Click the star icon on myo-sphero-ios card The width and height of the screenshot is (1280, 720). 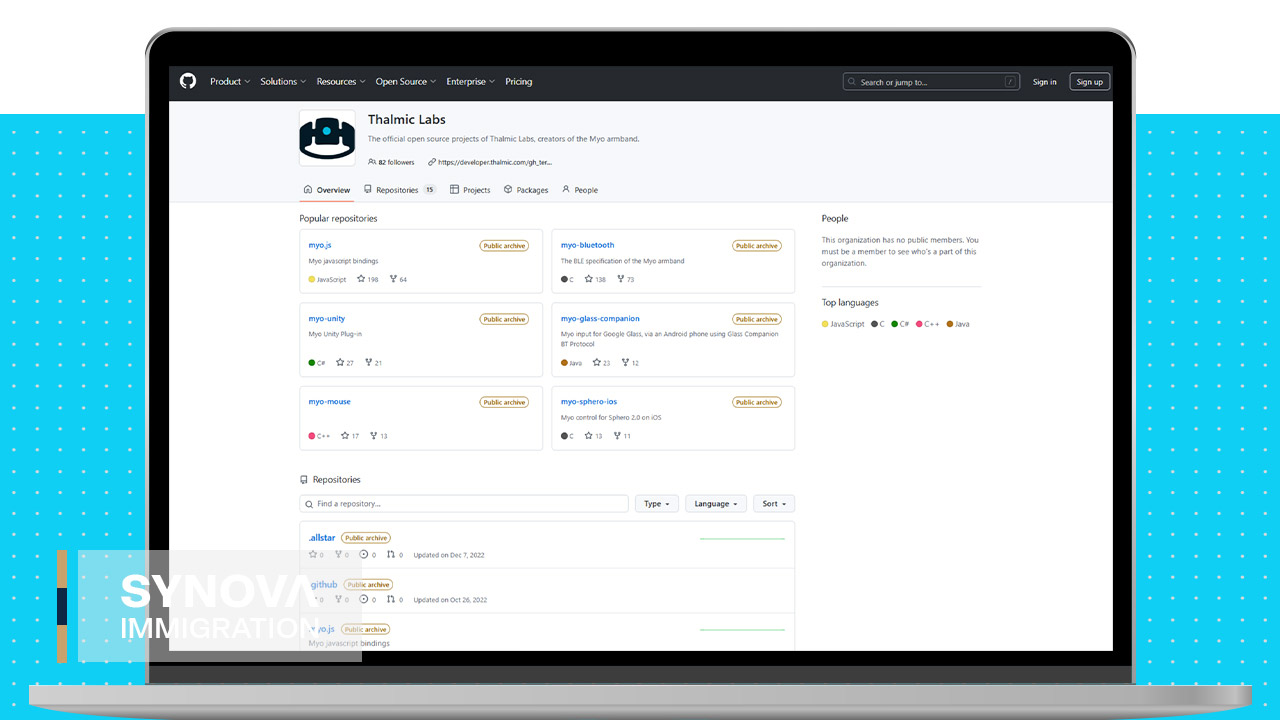point(589,435)
